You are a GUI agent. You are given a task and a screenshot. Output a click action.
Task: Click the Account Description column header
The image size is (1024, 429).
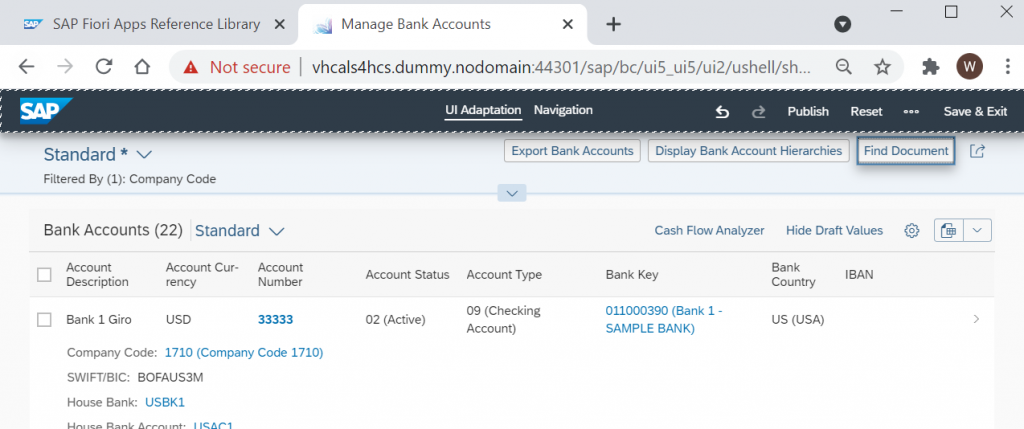(97, 275)
